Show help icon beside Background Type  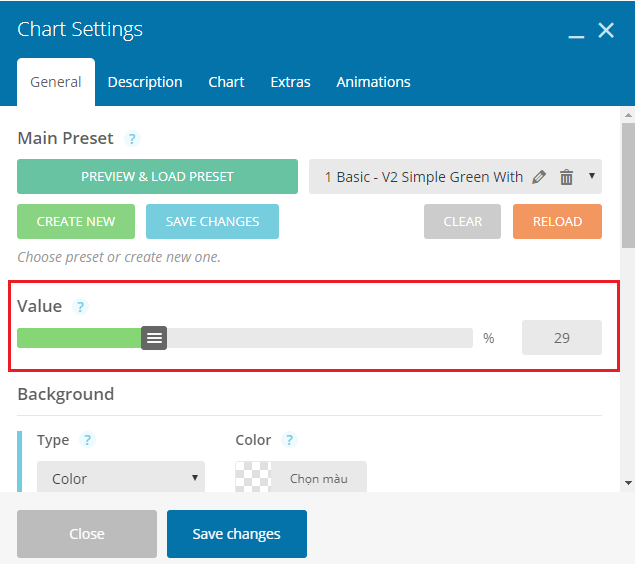(87, 440)
